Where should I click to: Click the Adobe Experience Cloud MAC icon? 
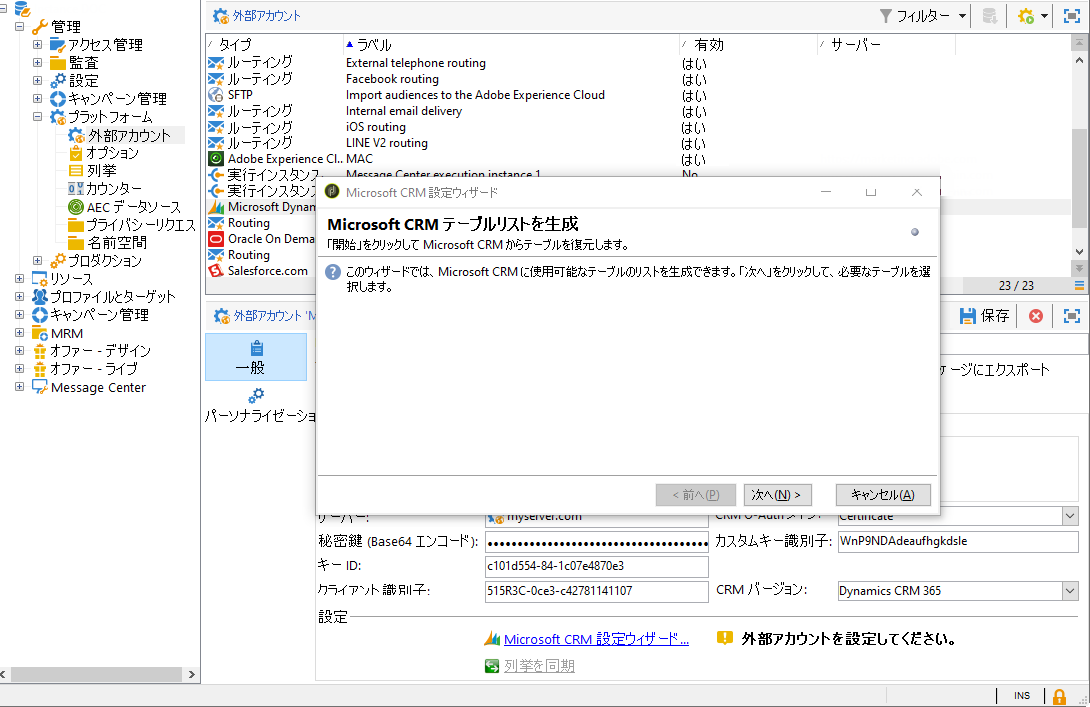click(x=215, y=159)
